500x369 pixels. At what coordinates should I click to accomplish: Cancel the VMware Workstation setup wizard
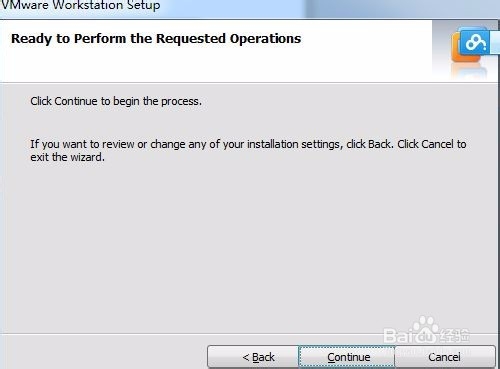pyautogui.click(x=445, y=357)
